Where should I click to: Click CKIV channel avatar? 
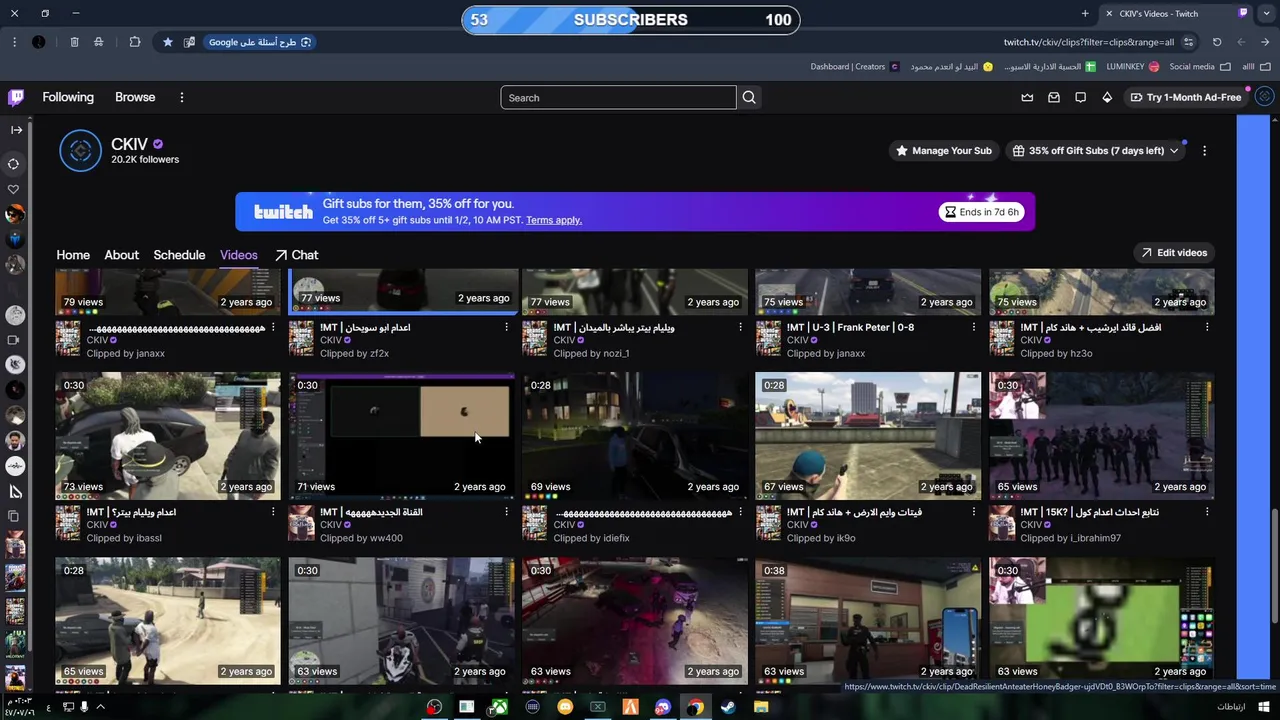click(x=80, y=151)
